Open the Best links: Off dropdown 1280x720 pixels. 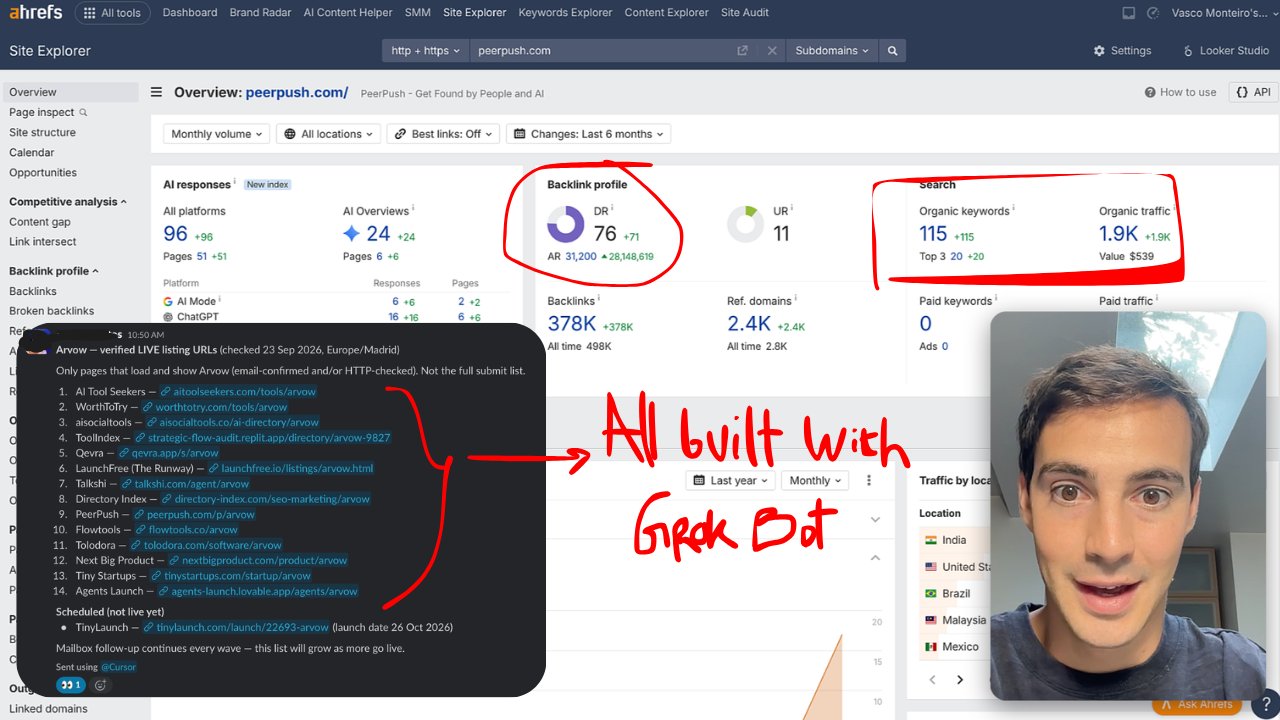click(x=443, y=134)
